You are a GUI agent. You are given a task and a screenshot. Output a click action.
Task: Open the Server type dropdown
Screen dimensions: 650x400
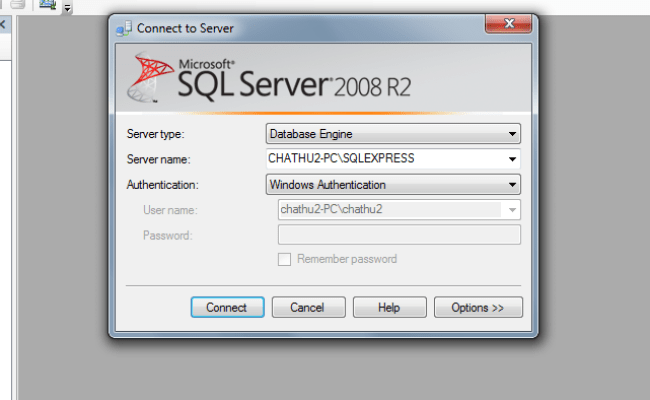(393, 134)
